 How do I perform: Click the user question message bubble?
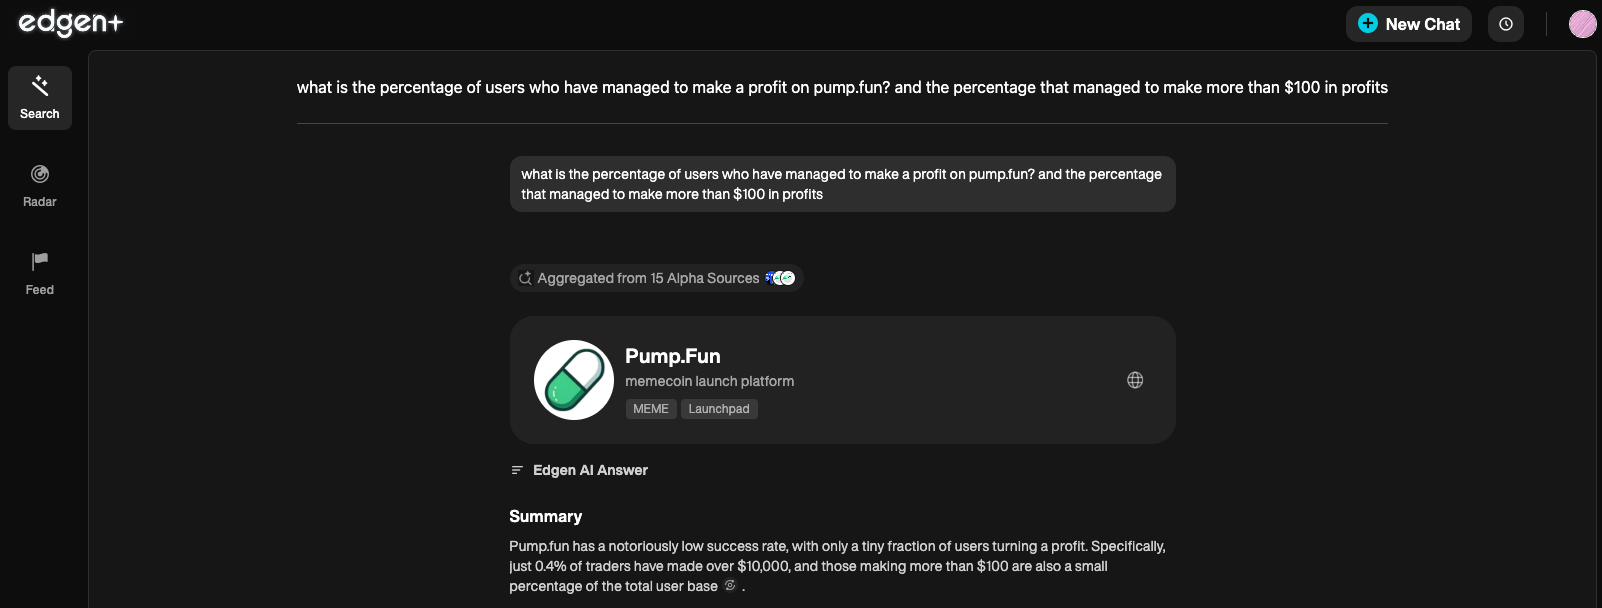842,184
